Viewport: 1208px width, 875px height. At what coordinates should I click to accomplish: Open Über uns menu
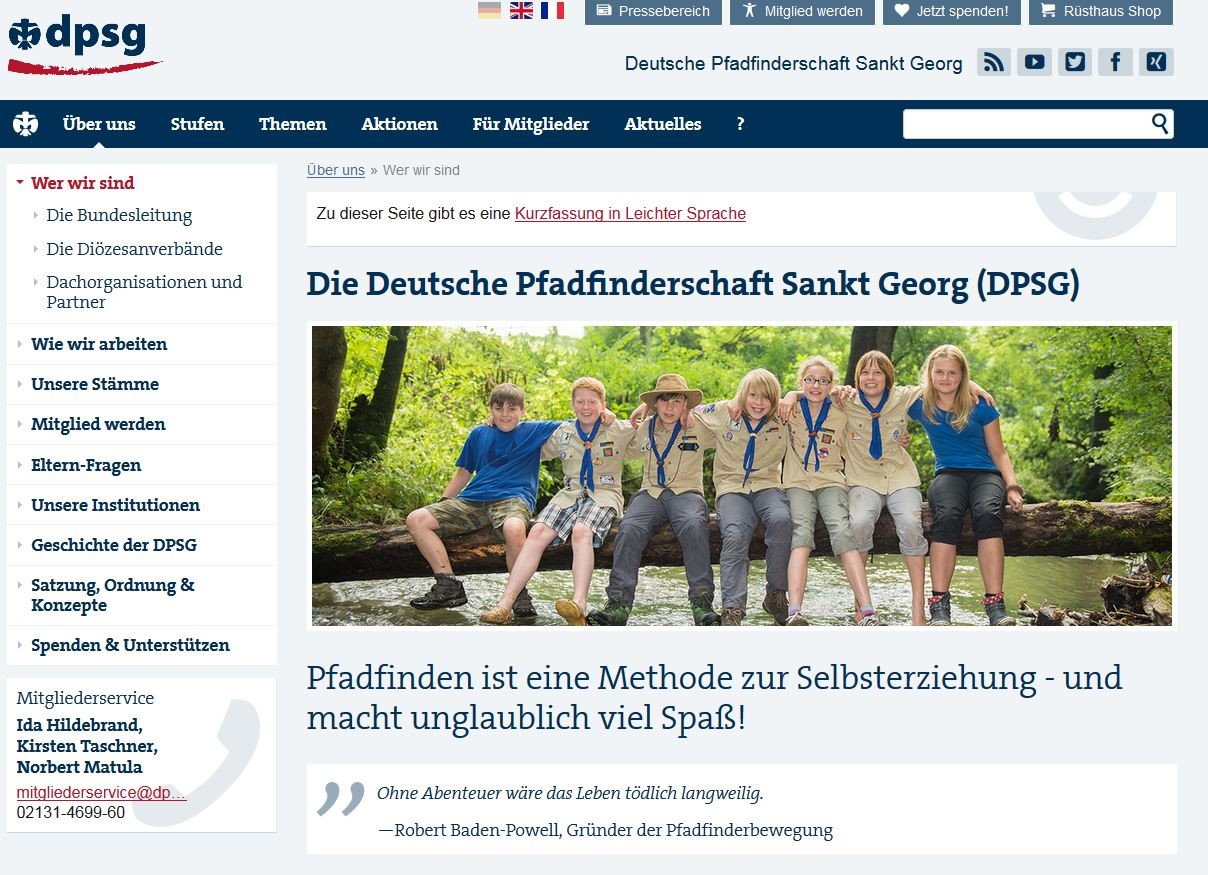[x=99, y=124]
